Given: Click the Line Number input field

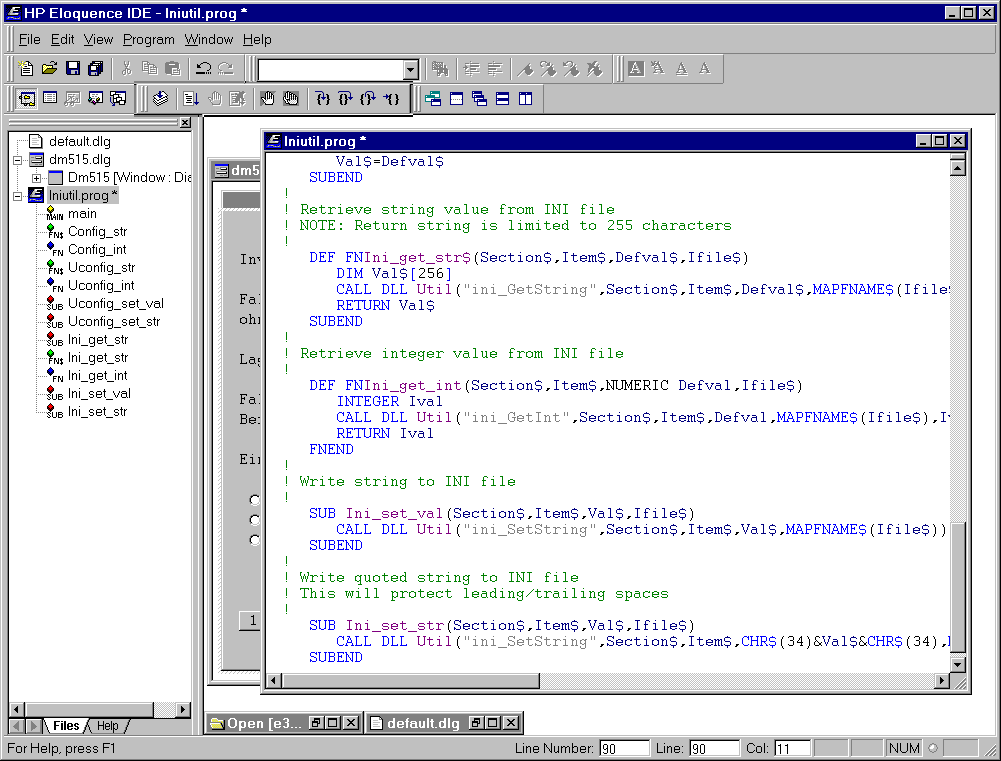Looking at the screenshot, I should coord(623,748).
